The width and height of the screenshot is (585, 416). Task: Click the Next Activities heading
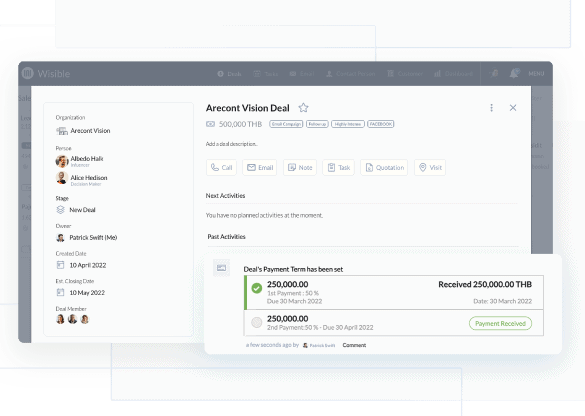[x=225, y=196]
